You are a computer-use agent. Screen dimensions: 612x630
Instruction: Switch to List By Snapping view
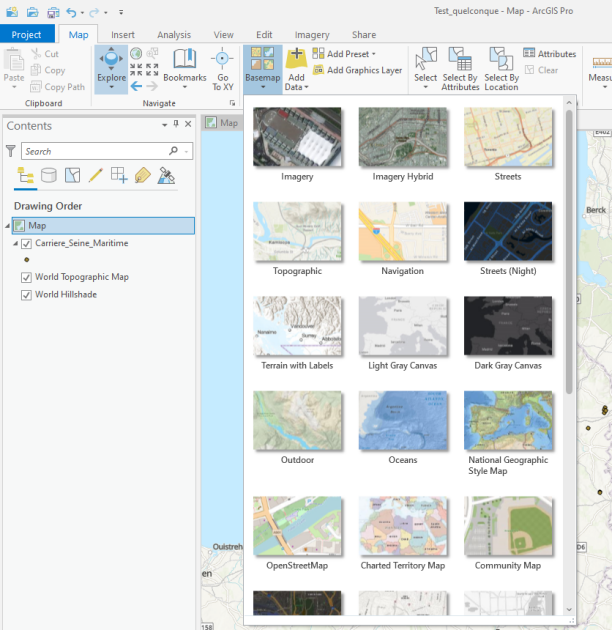(119, 176)
